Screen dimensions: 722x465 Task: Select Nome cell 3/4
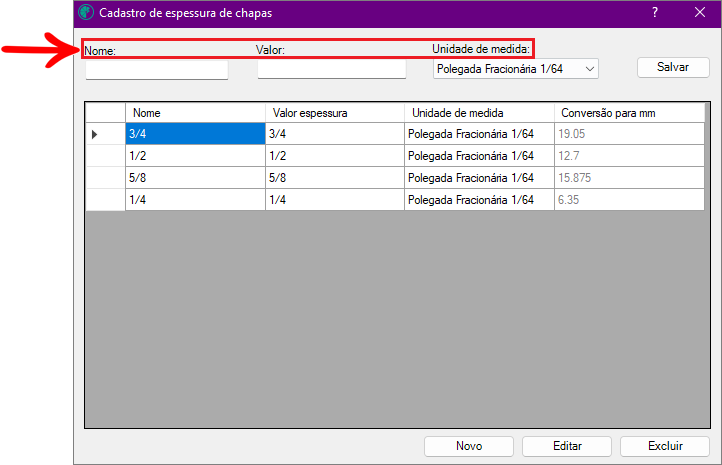click(x=195, y=134)
